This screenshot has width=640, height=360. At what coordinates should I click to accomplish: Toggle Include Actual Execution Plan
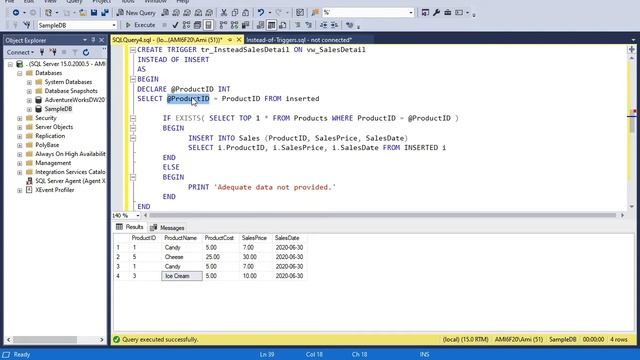(223, 25)
